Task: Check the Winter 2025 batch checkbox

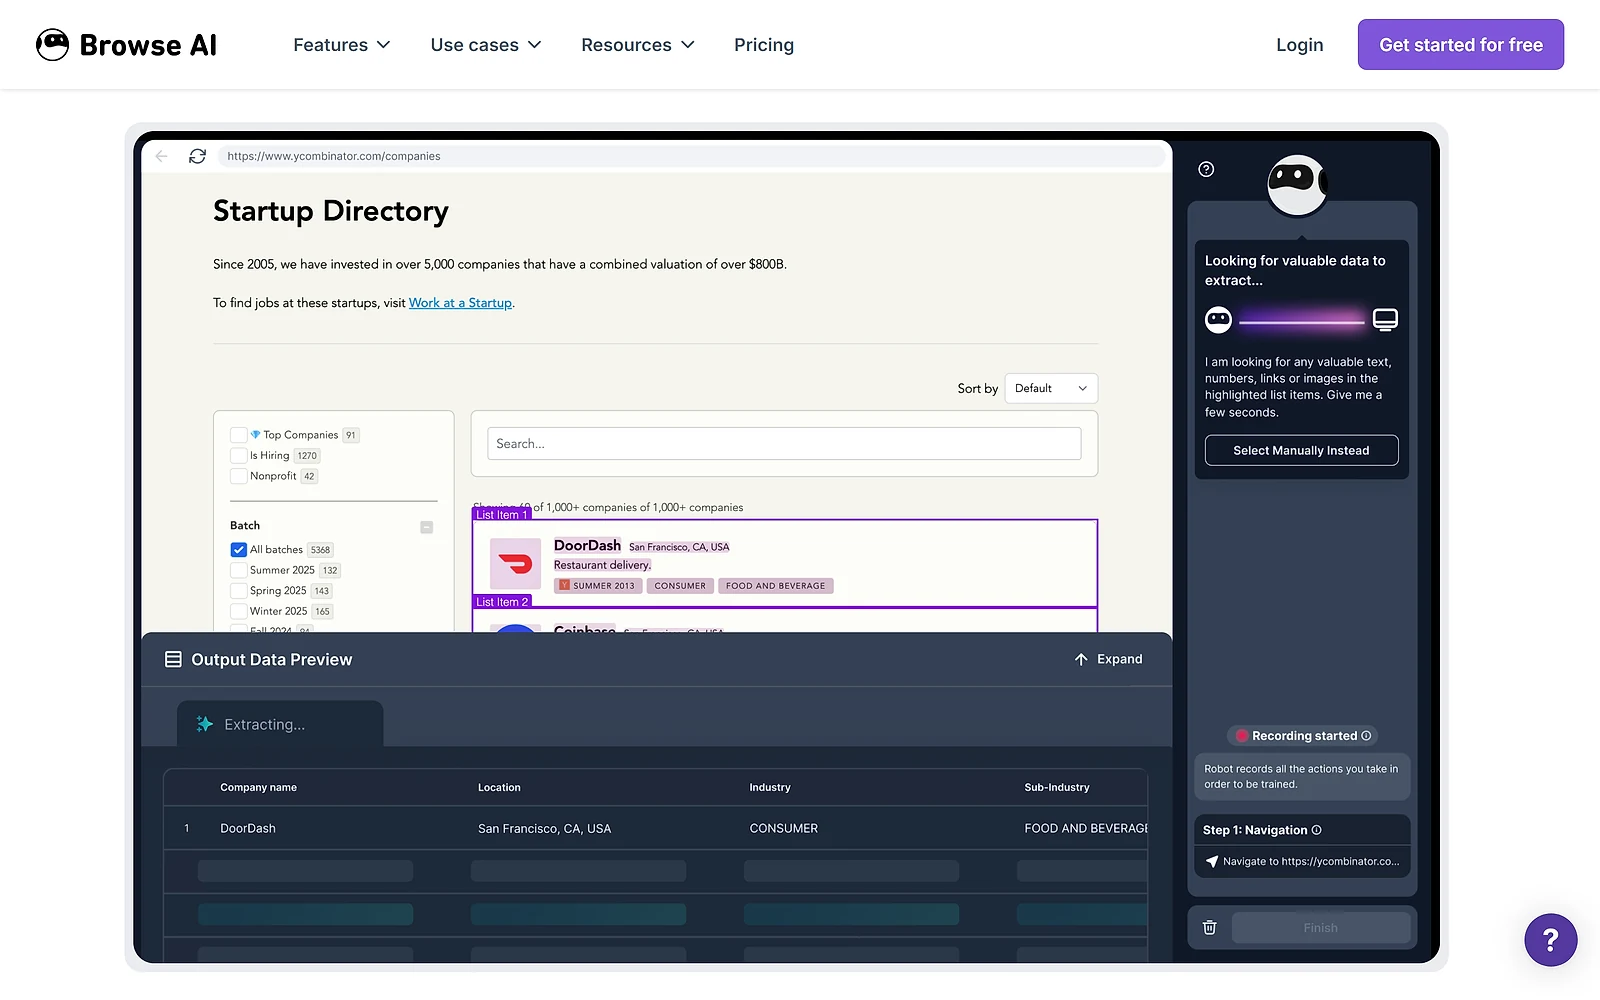Action: 238,611
